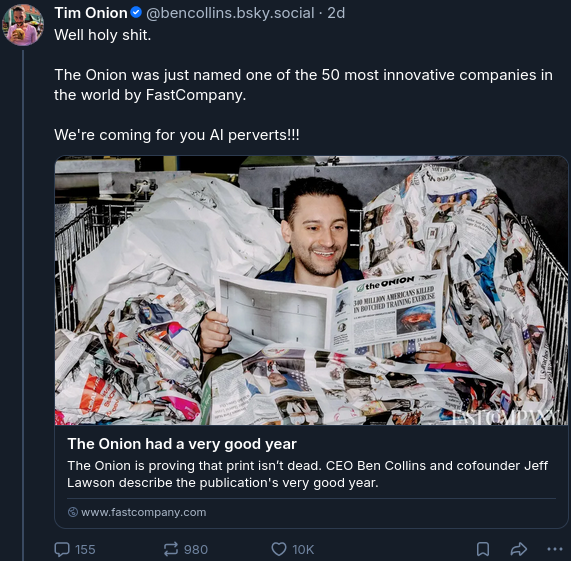Open the @bencollins.bsky.social handle link
This screenshot has width=571, height=561.
click(x=230, y=13)
